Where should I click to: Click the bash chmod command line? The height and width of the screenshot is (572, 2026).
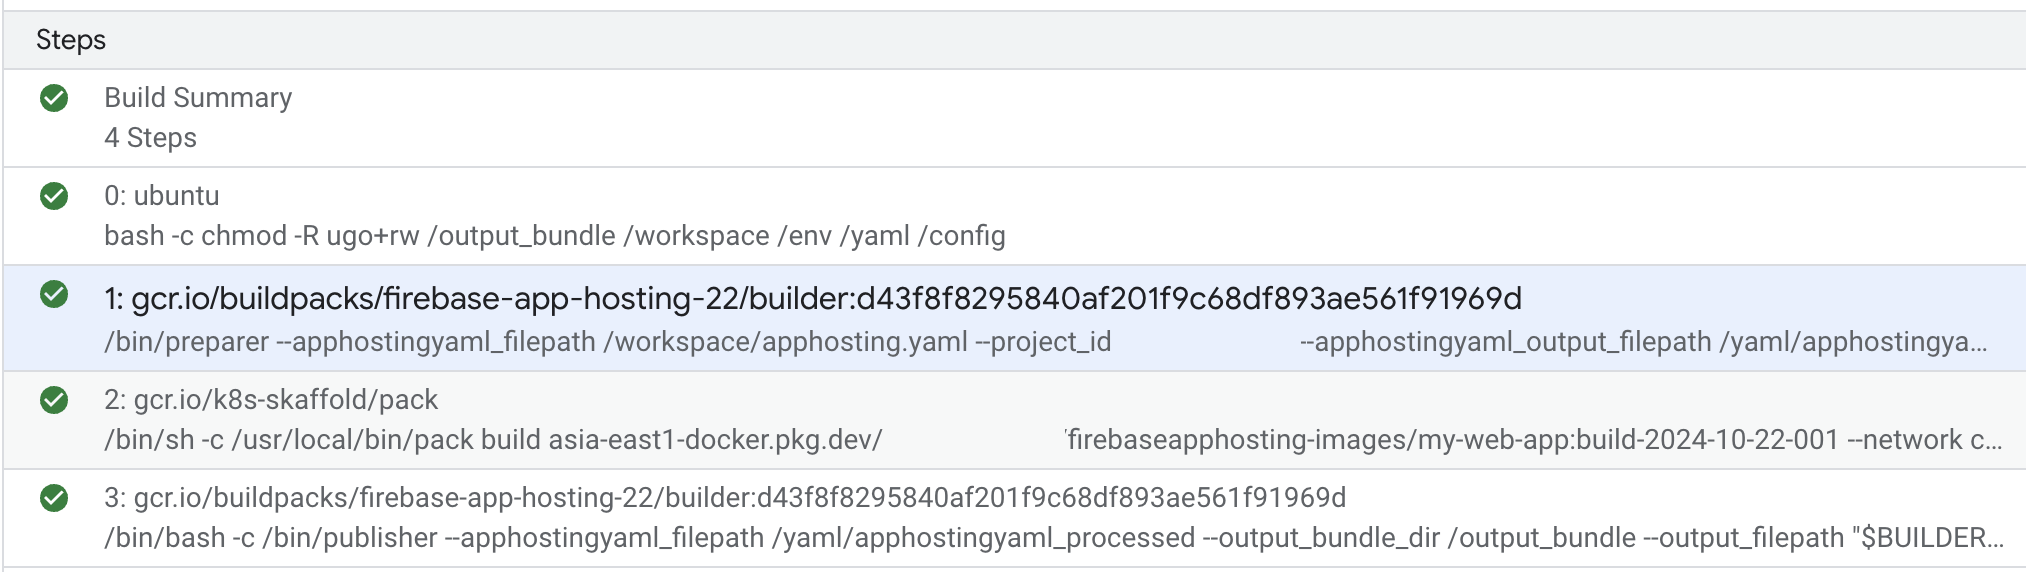(x=554, y=236)
